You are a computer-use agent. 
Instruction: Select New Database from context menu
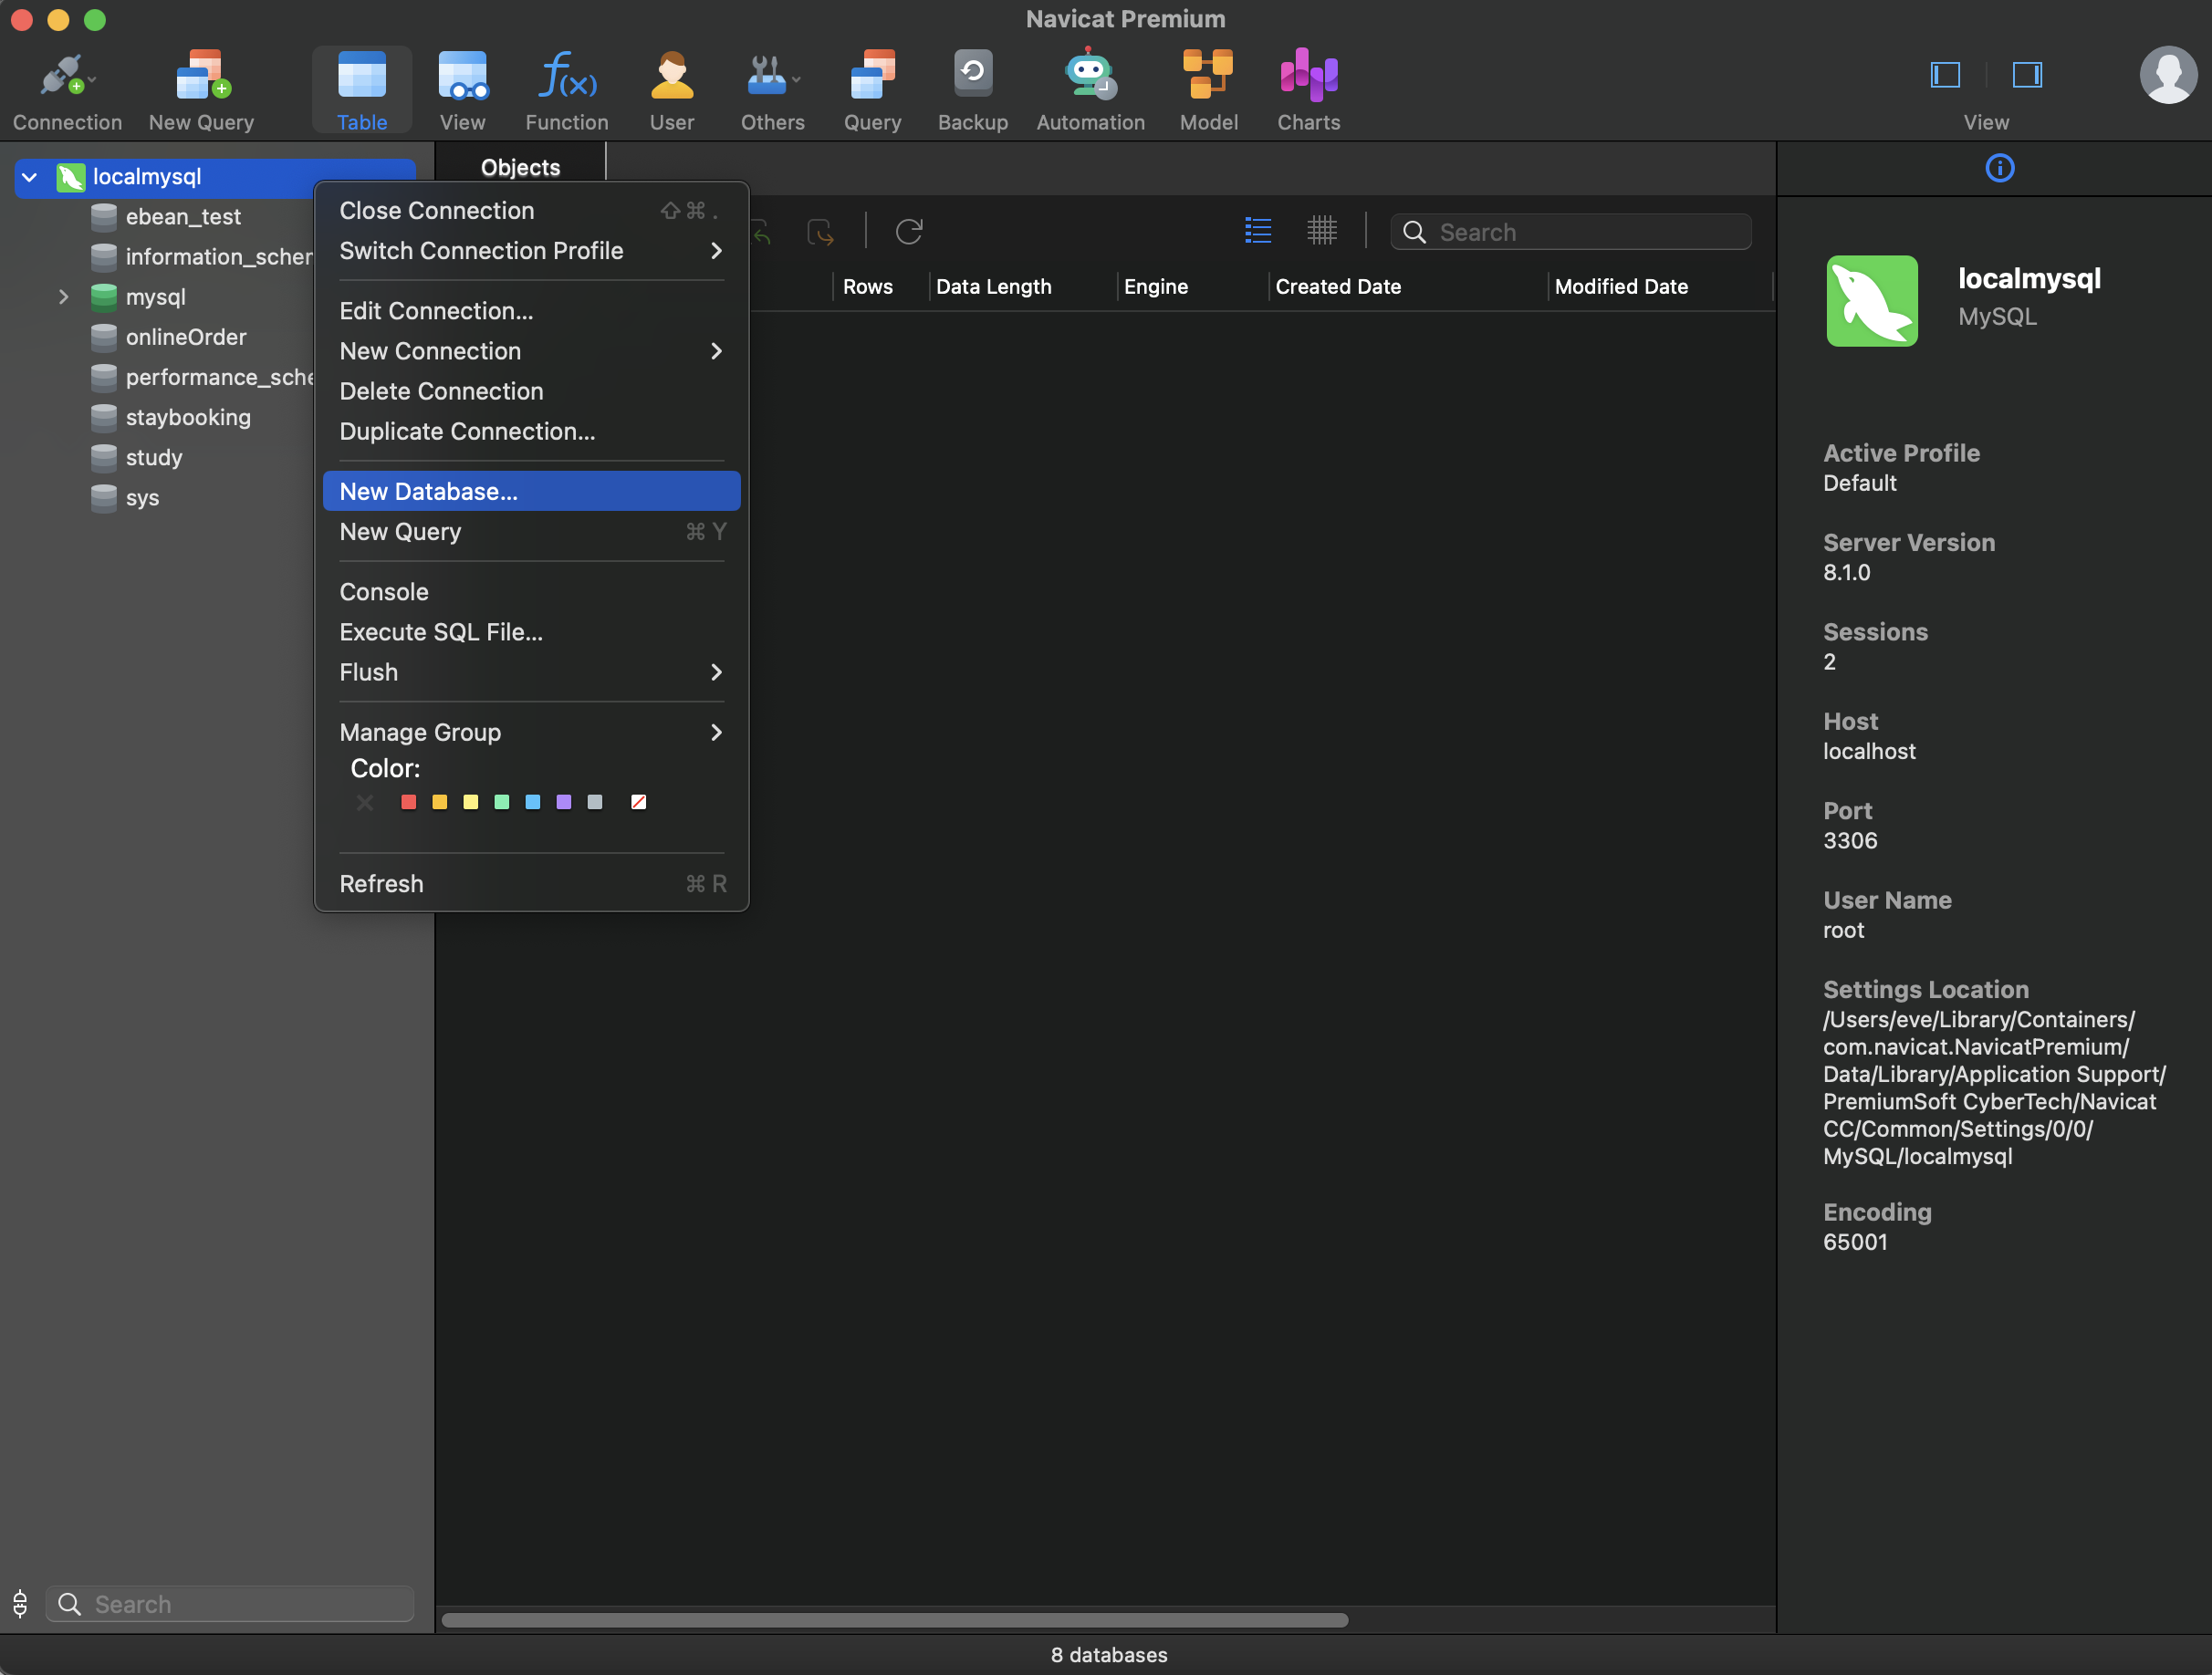pos(531,491)
